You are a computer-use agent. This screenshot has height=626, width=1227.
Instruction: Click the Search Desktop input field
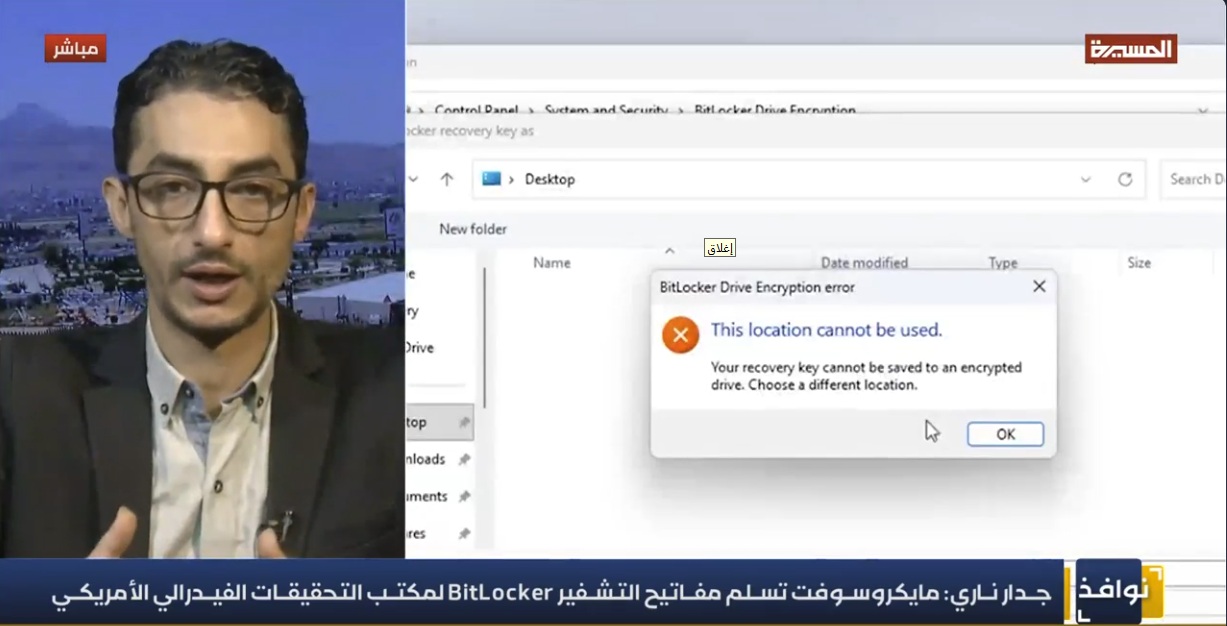[x=1194, y=180]
